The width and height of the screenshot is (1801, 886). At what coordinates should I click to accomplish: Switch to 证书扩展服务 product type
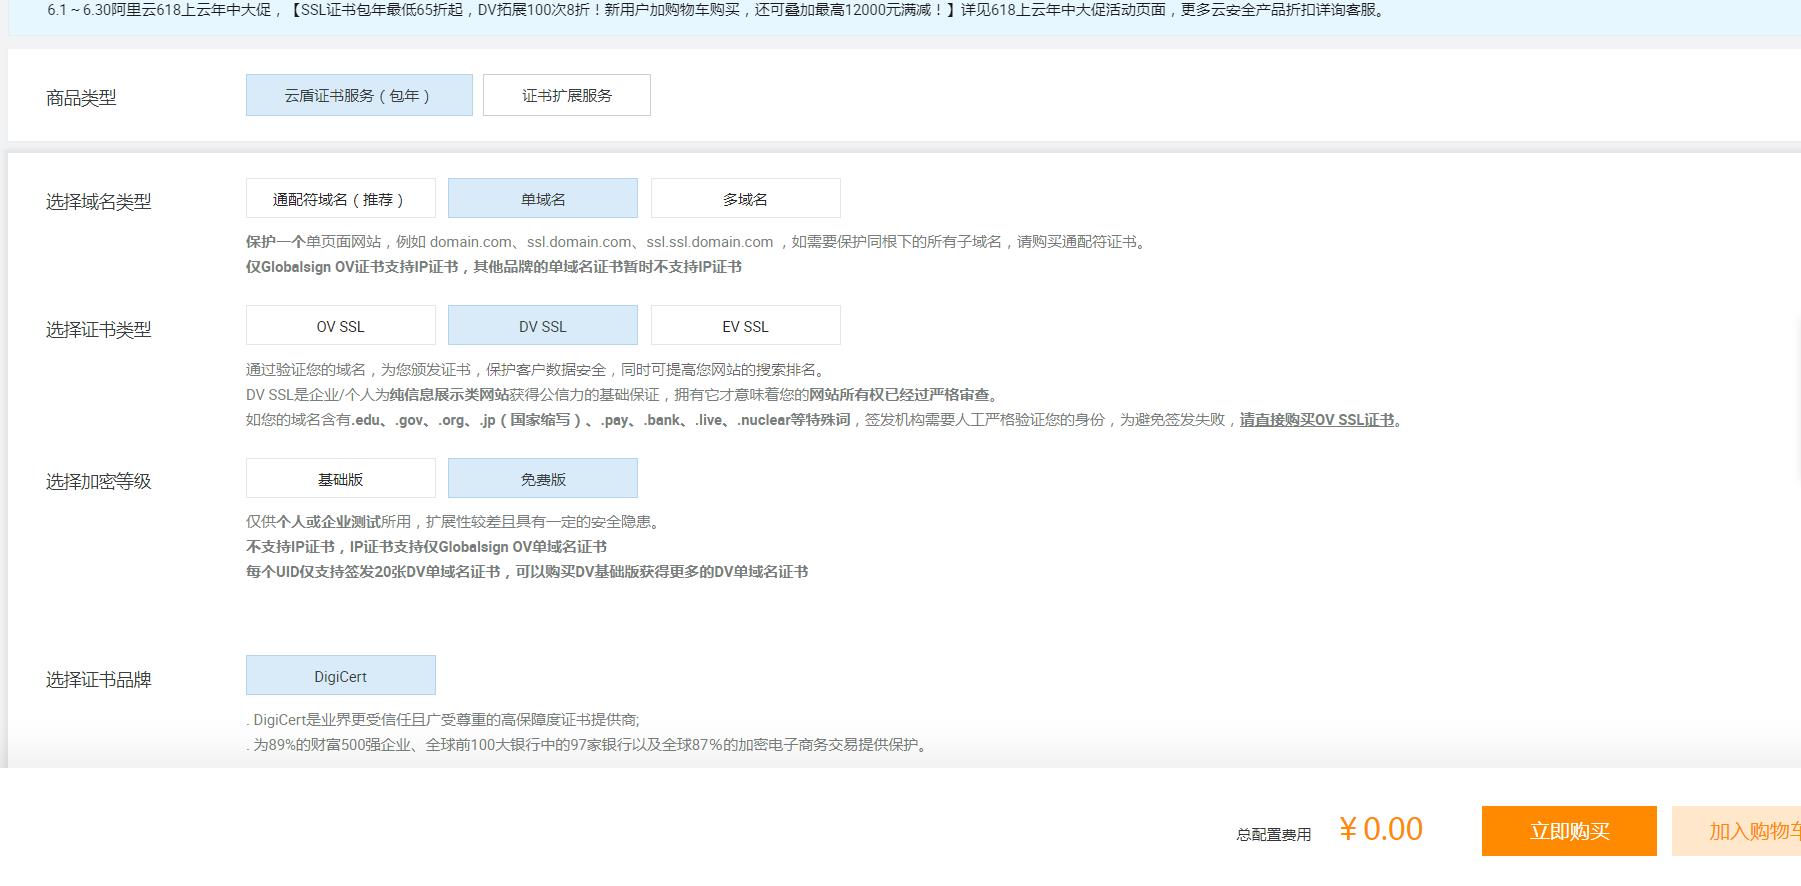[x=566, y=96]
